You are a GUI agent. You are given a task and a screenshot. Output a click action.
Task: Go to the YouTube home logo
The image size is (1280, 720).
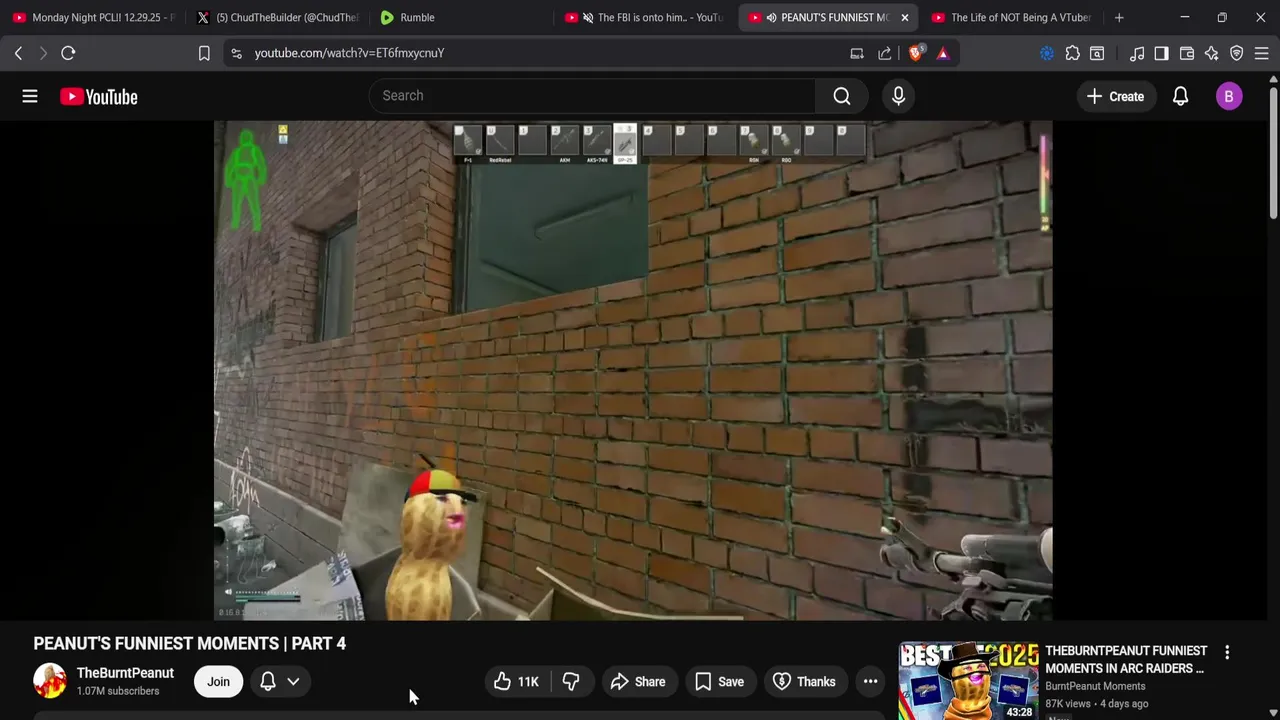click(x=98, y=96)
